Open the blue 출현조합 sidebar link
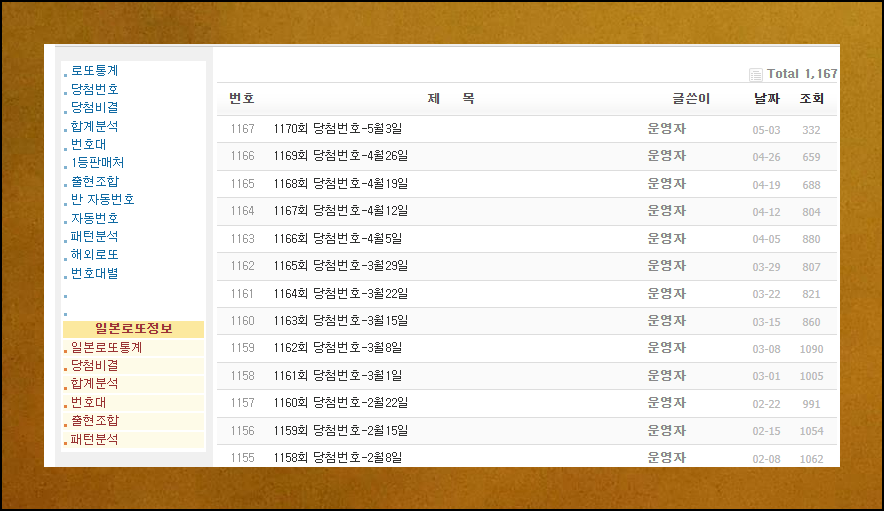The height and width of the screenshot is (511, 884). pyautogui.click(x=95, y=181)
